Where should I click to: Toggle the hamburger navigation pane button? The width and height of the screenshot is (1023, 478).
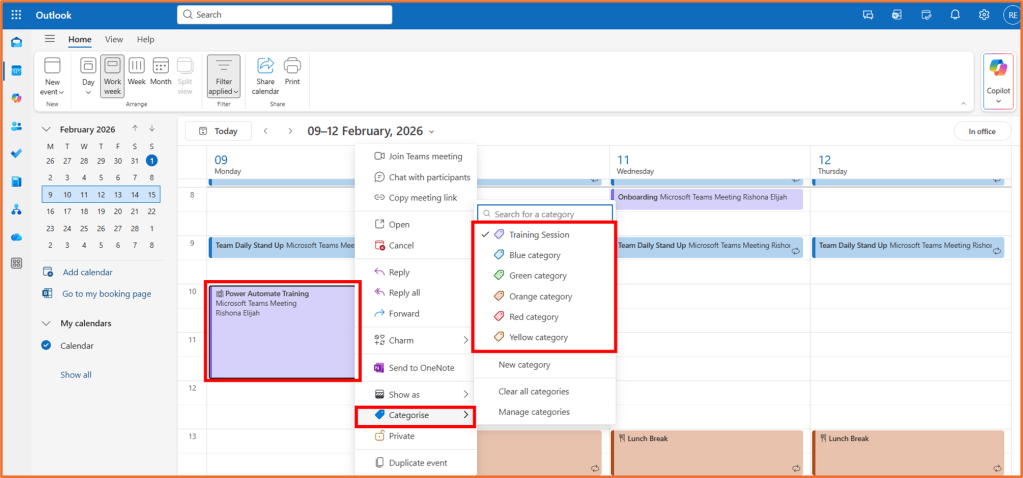[x=50, y=39]
